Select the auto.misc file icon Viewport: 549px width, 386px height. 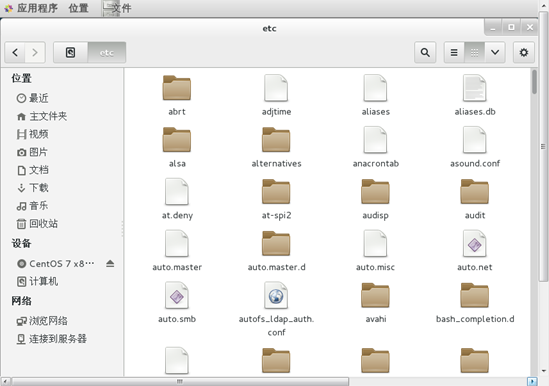pos(375,243)
